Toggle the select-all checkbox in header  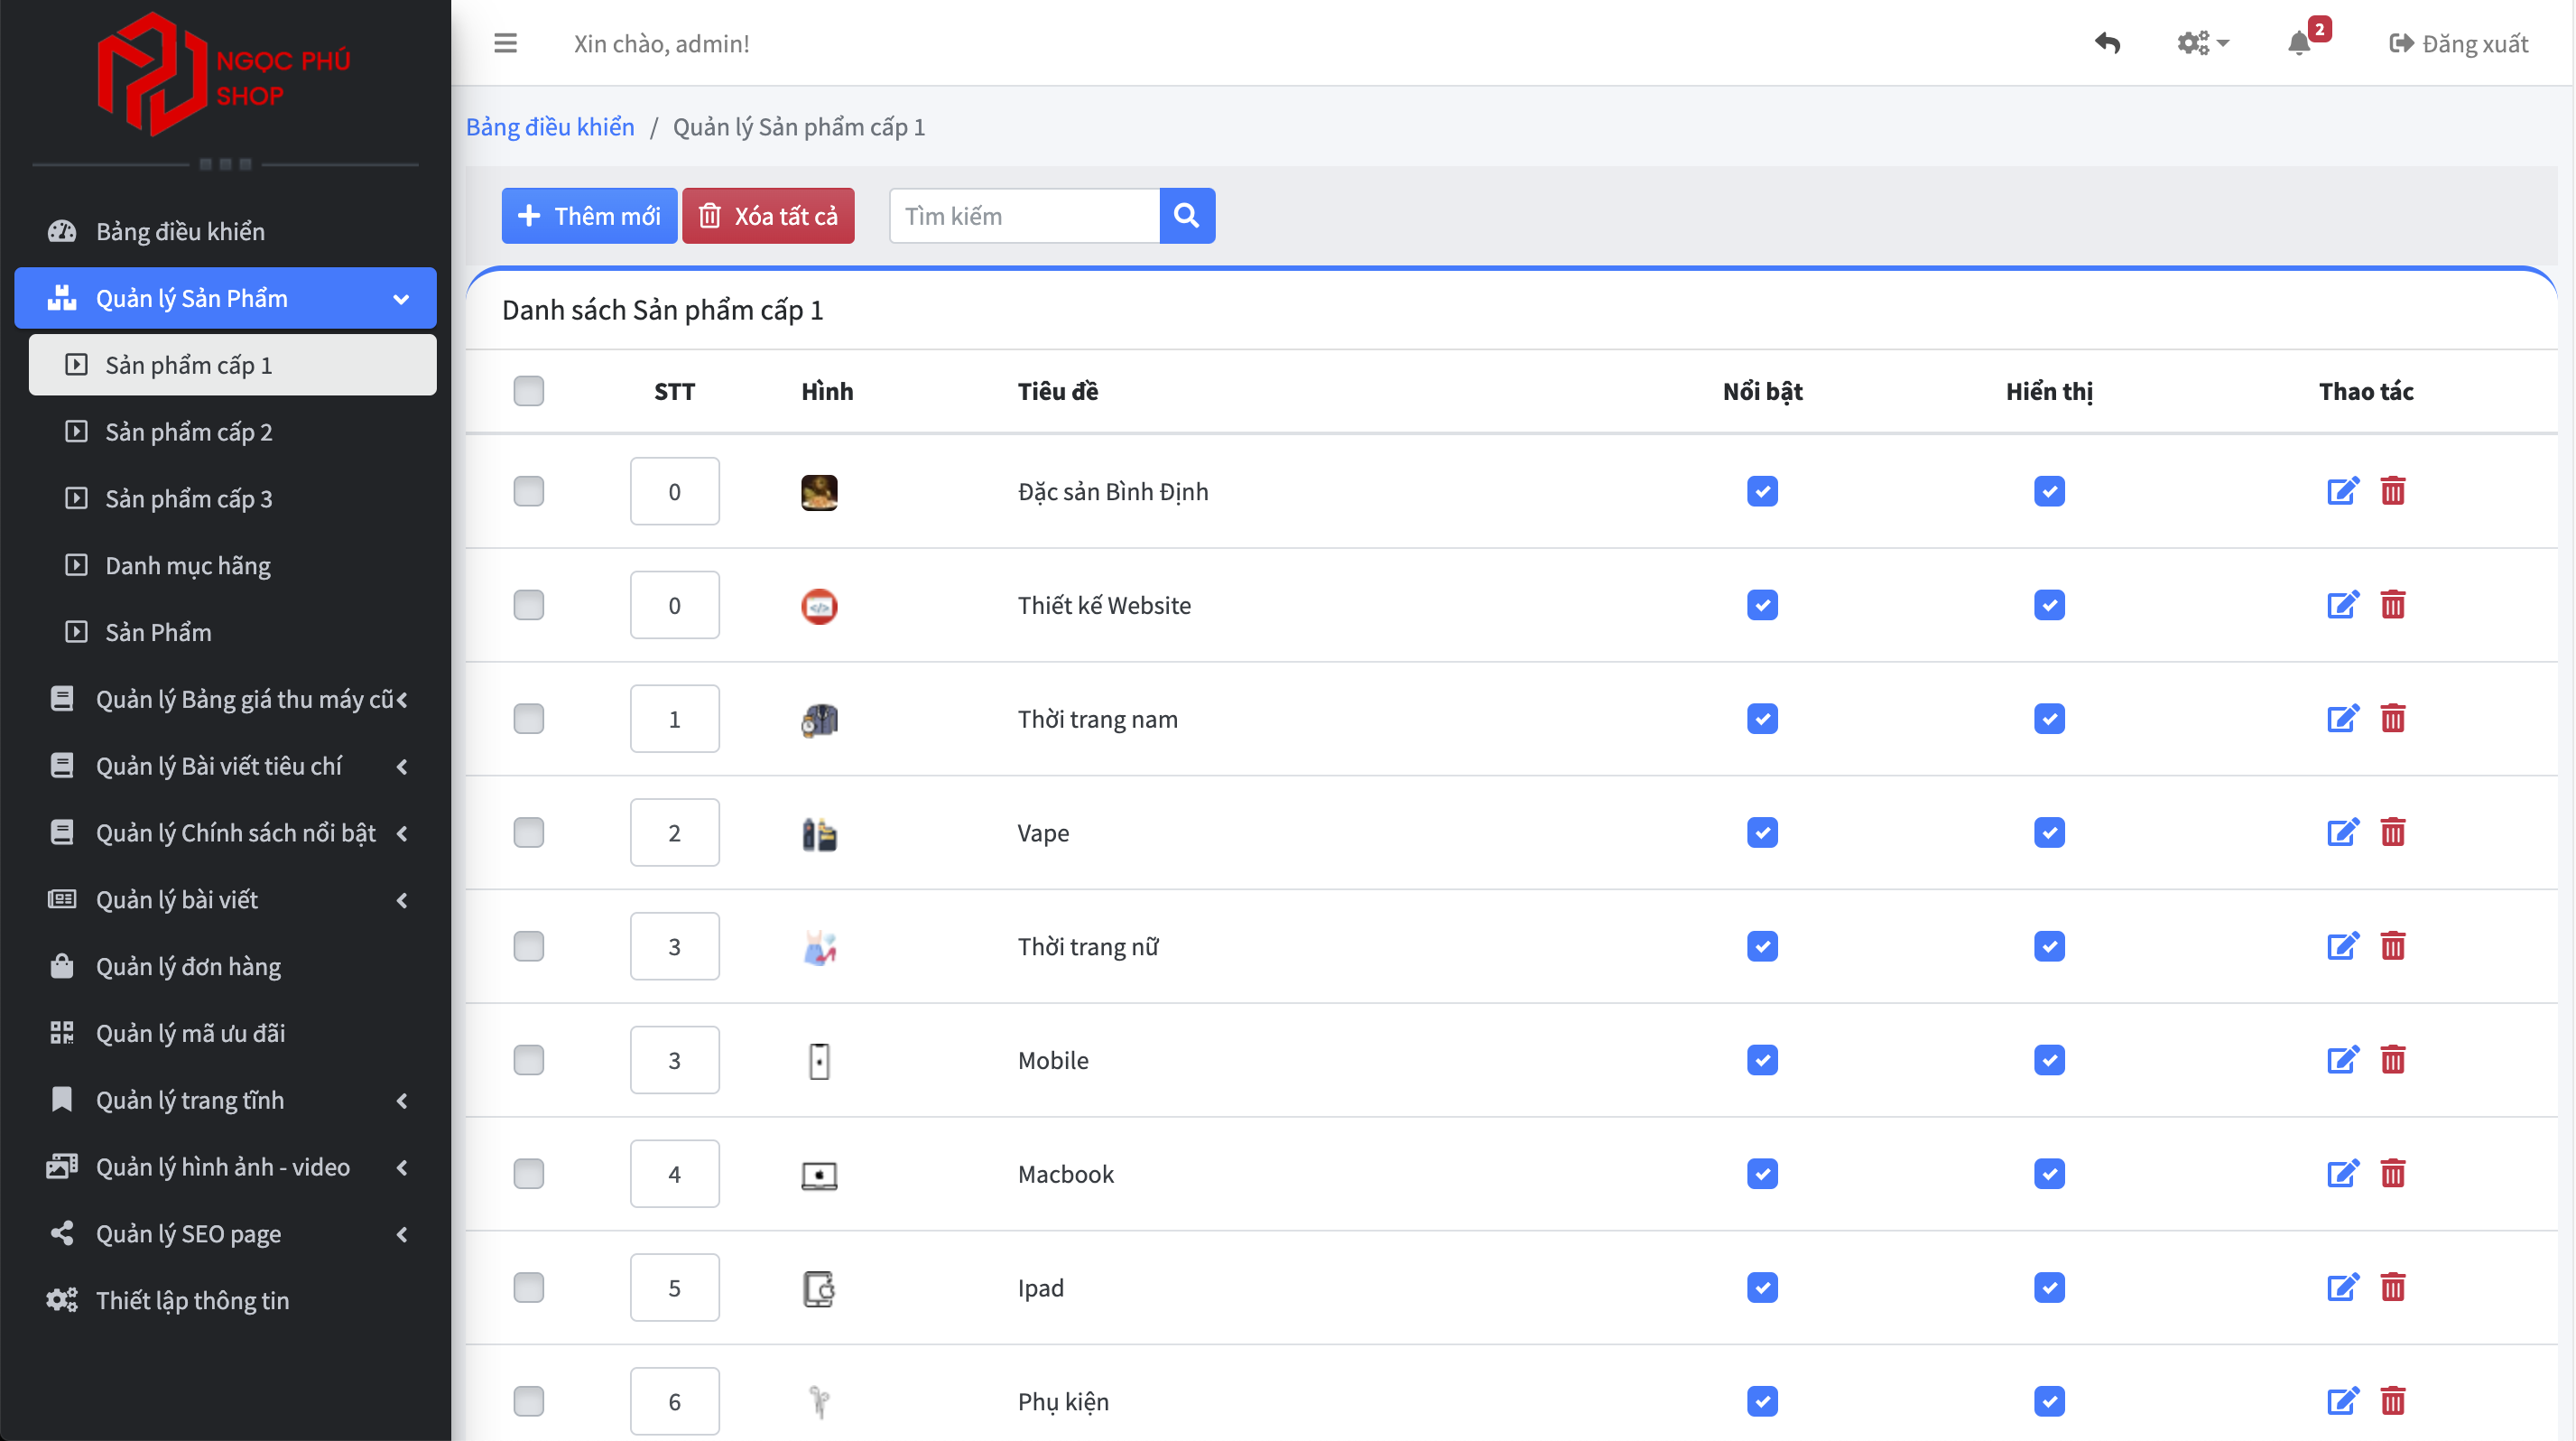[528, 391]
